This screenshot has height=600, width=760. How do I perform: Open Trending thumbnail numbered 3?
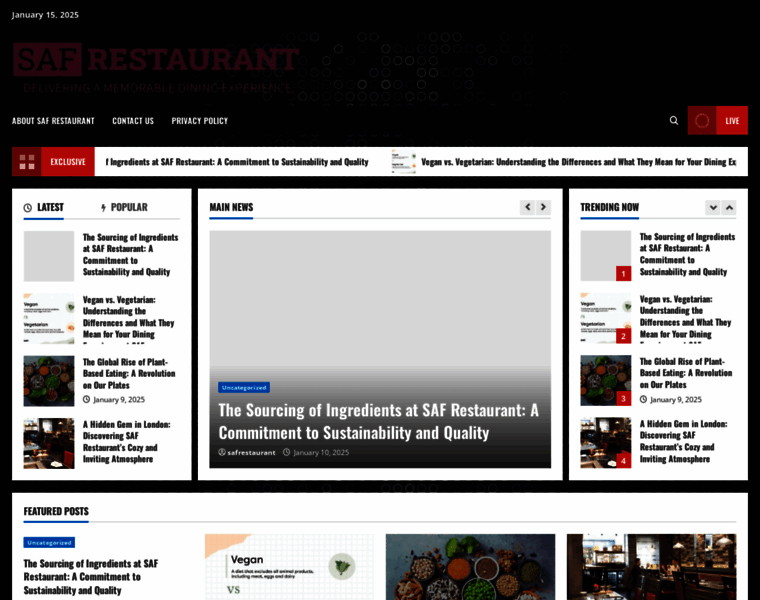(x=606, y=380)
